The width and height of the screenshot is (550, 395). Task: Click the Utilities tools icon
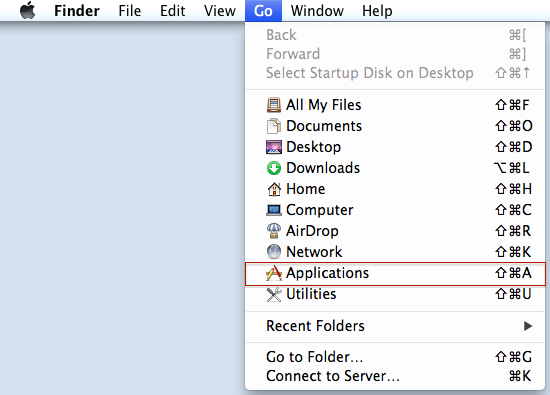tap(274, 294)
